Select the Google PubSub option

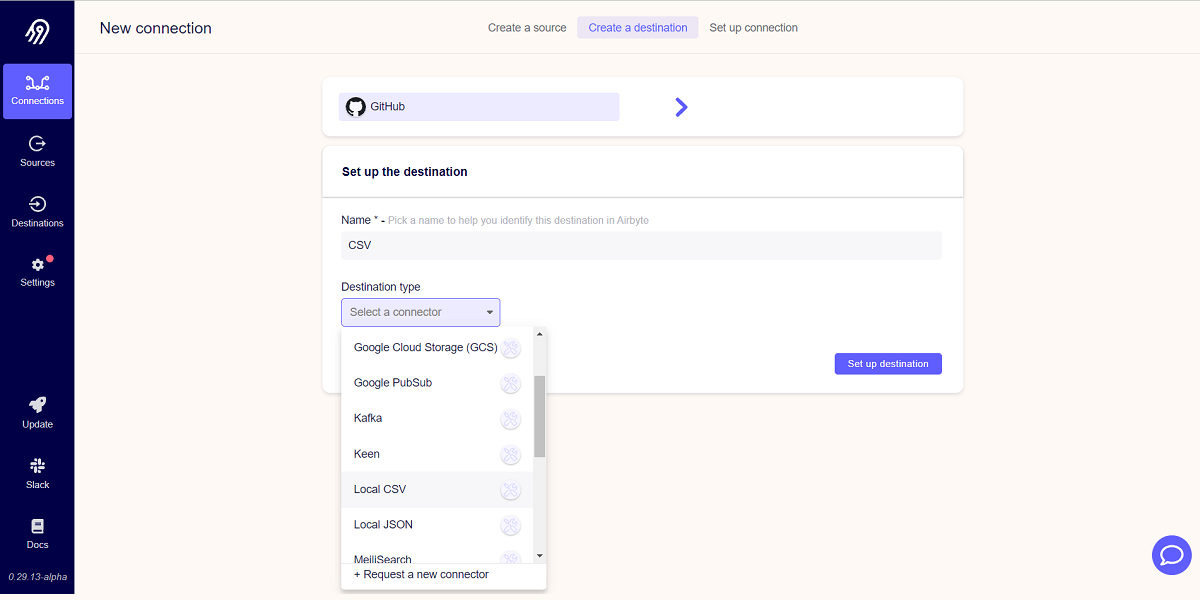pos(437,383)
